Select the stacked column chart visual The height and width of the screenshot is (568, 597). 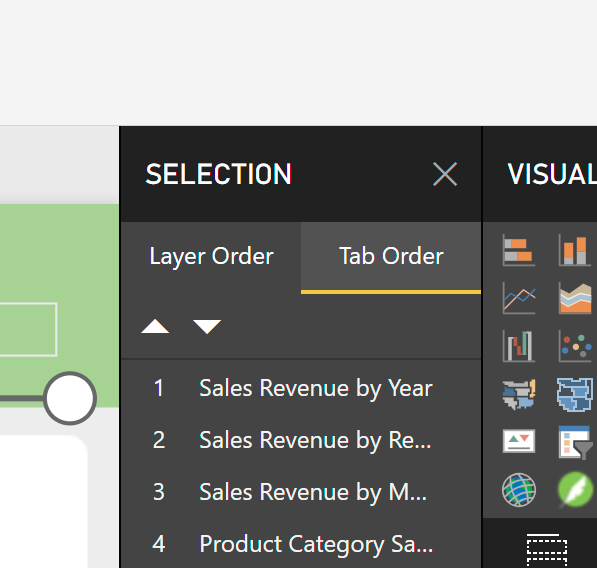575,250
